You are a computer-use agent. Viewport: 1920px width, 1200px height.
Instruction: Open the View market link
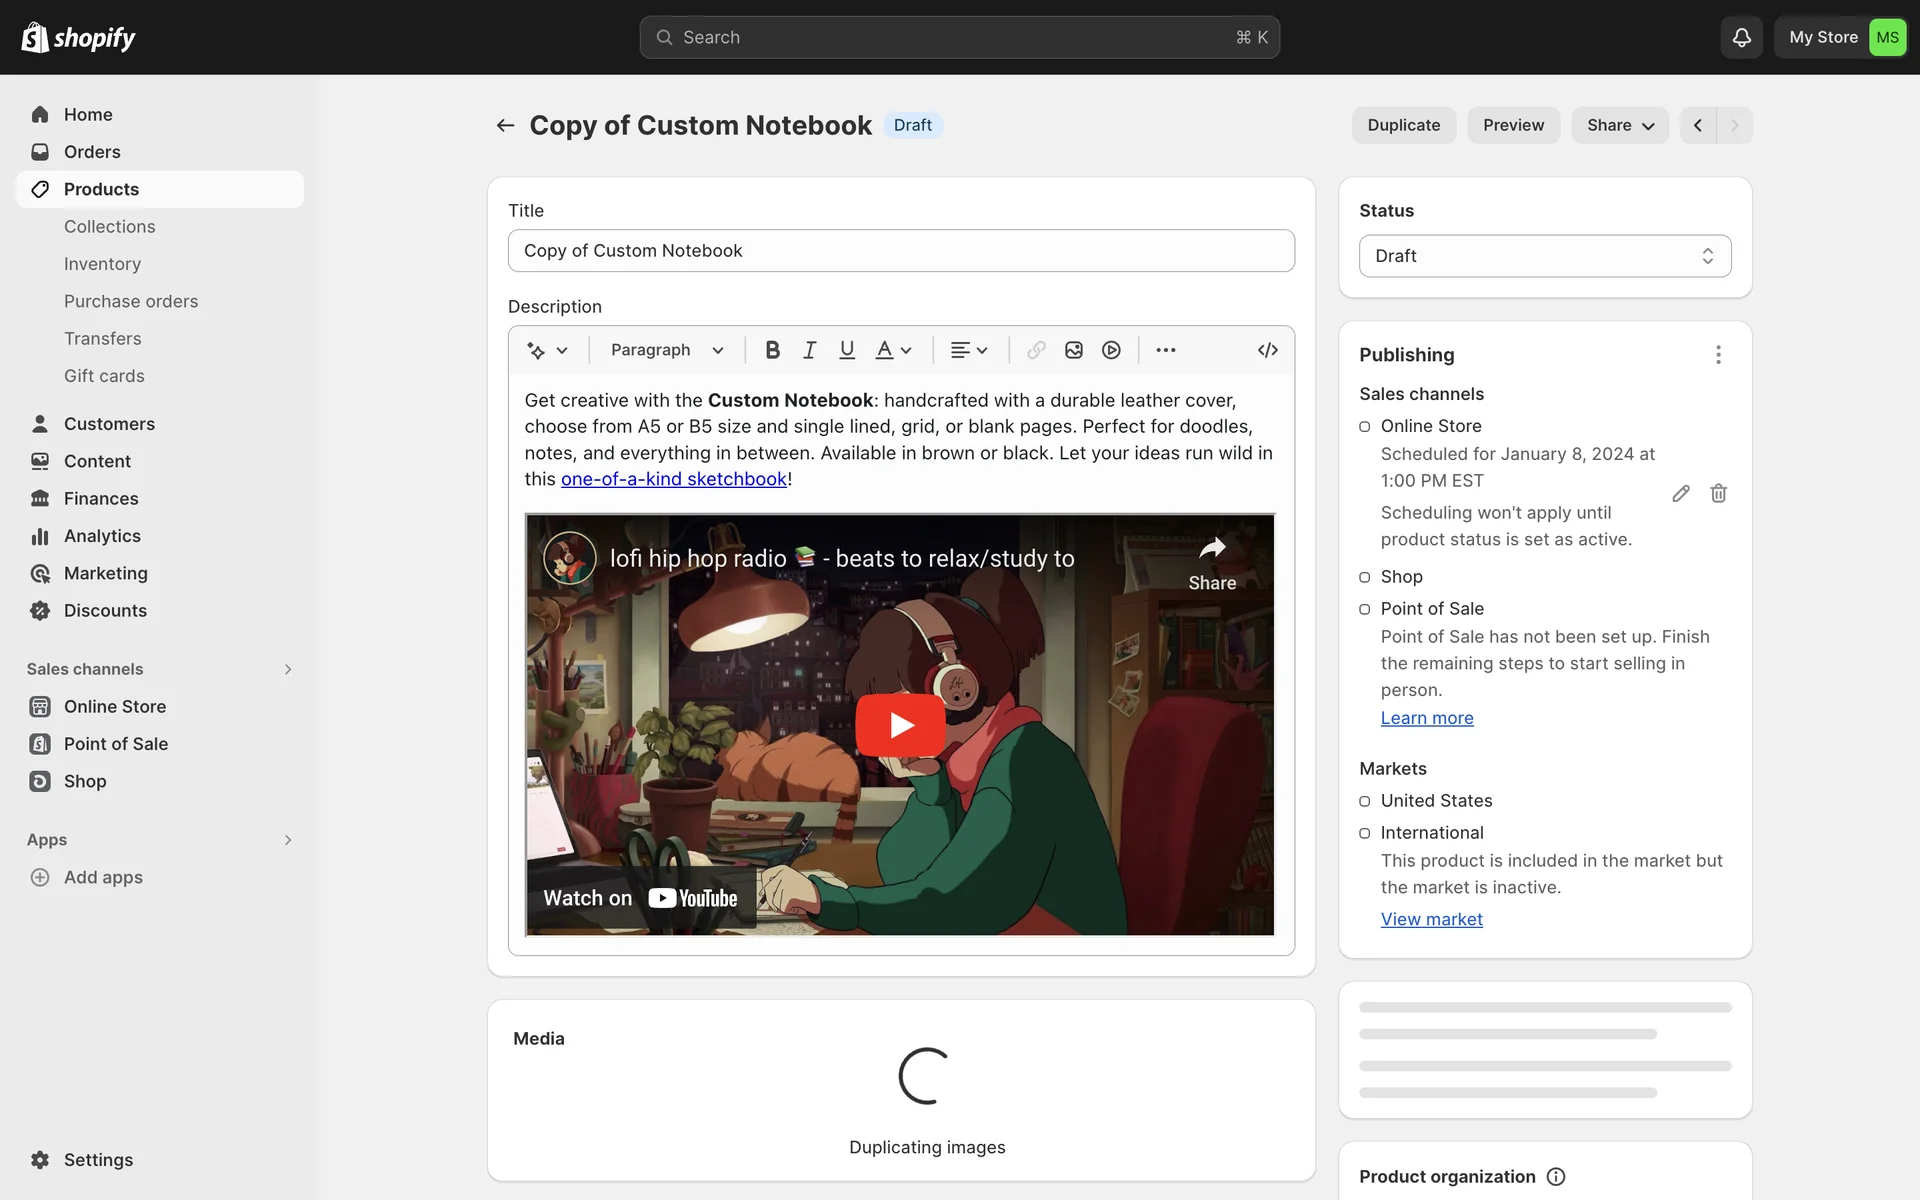pyautogui.click(x=1431, y=919)
